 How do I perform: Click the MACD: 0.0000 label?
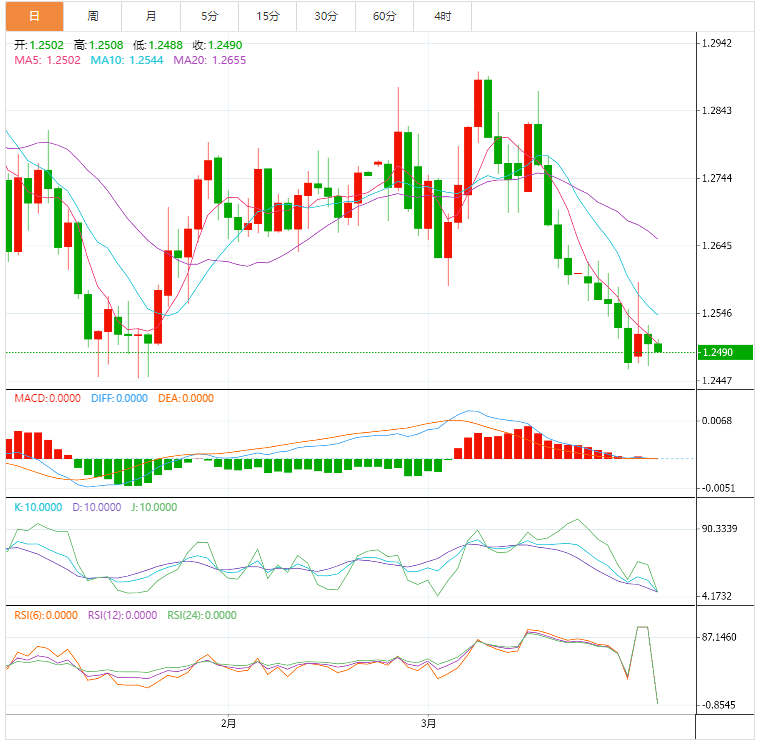click(47, 398)
